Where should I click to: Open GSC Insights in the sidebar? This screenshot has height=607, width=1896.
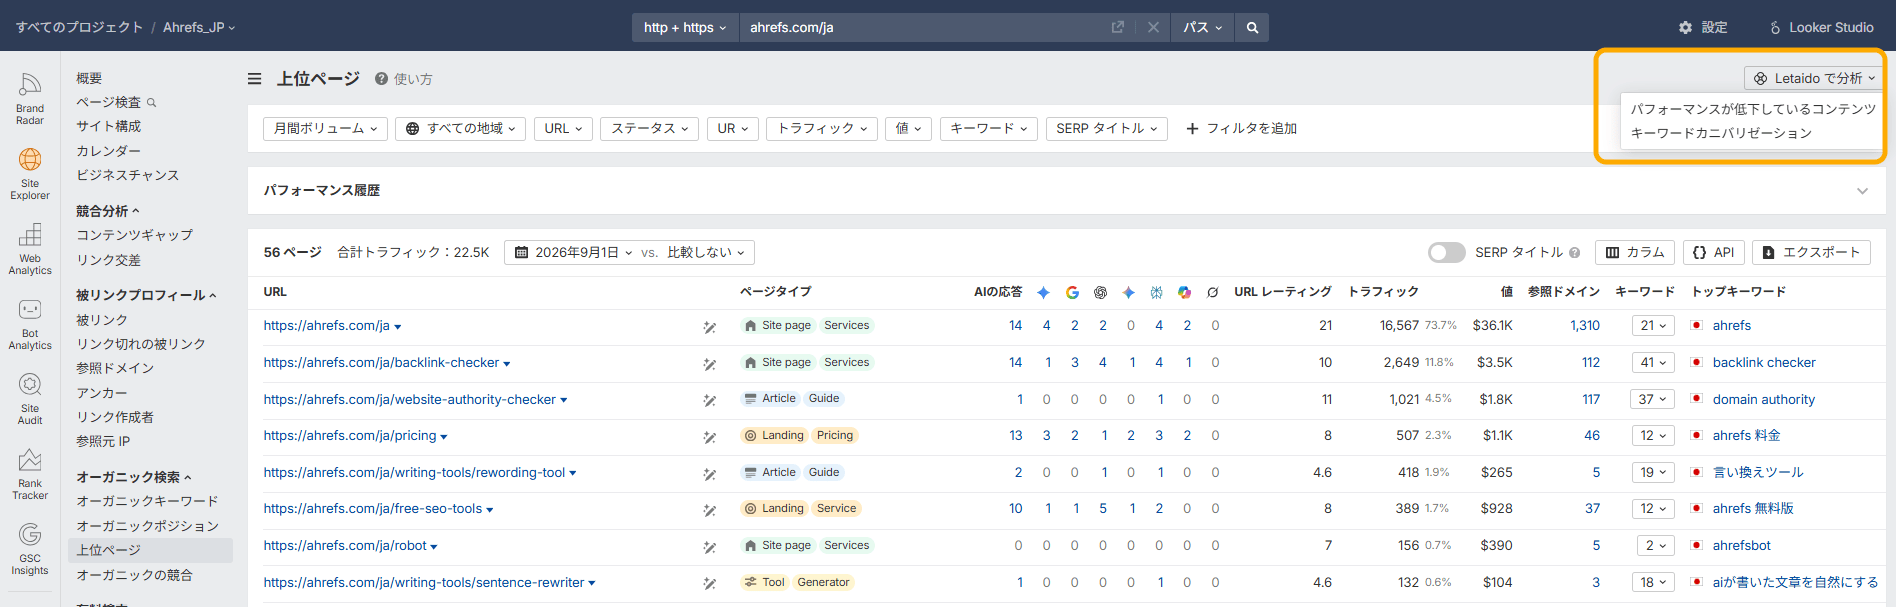[x=30, y=548]
